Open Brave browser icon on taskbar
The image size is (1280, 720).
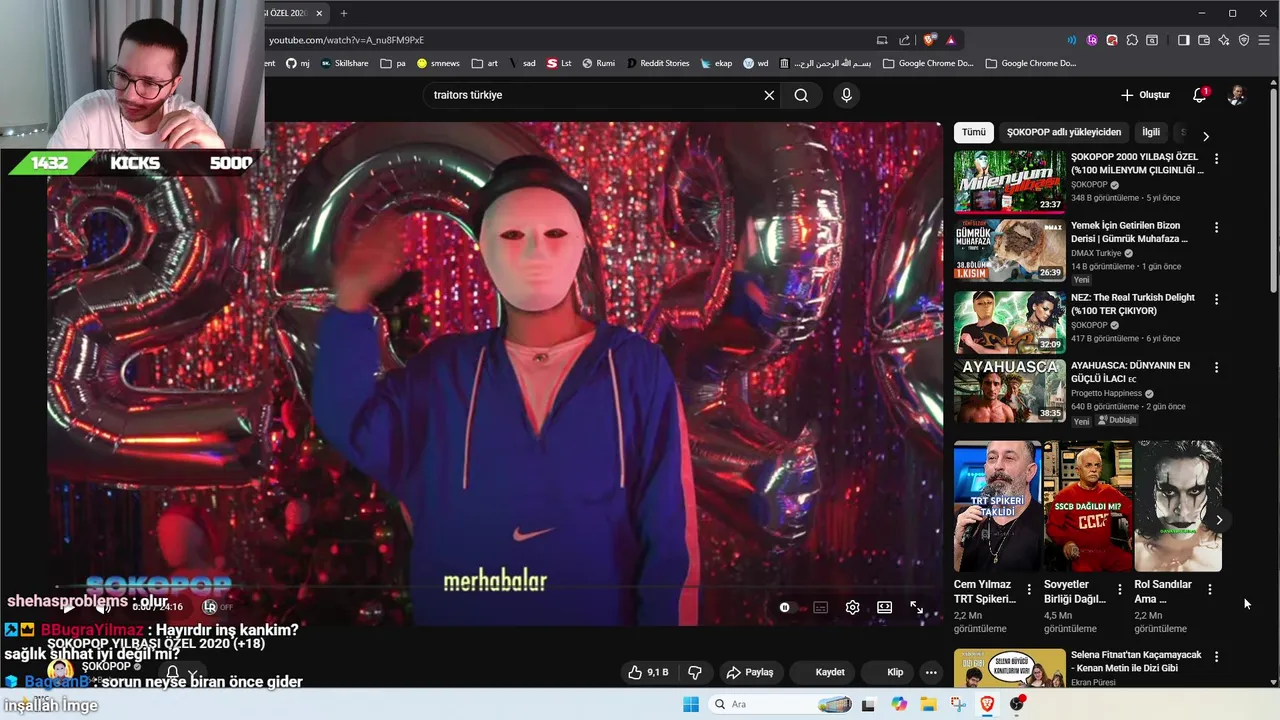[987, 704]
